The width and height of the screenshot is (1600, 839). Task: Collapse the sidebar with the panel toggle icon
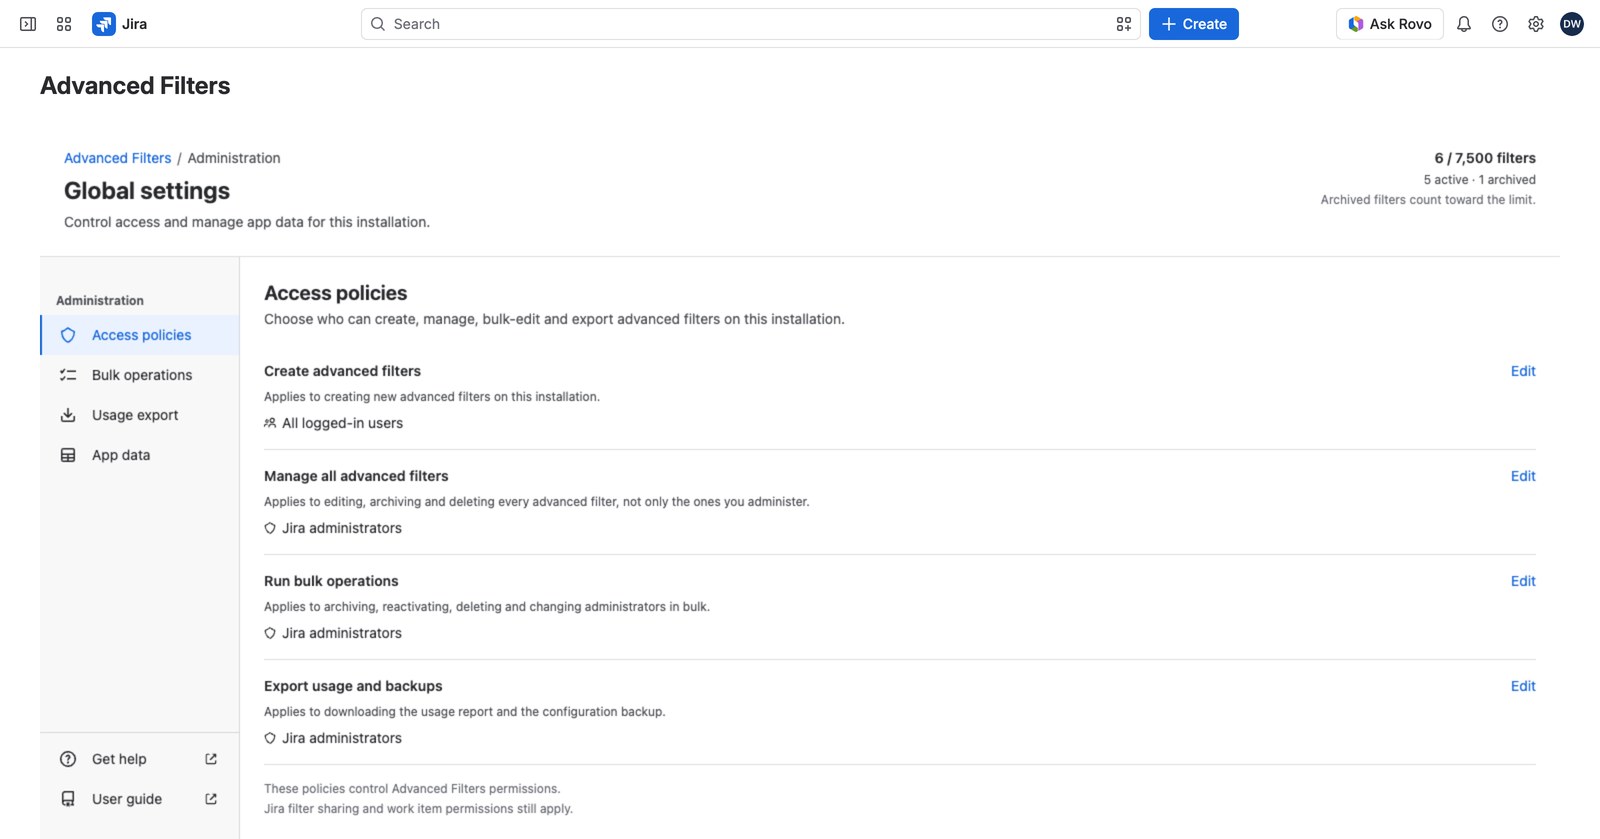(x=28, y=24)
